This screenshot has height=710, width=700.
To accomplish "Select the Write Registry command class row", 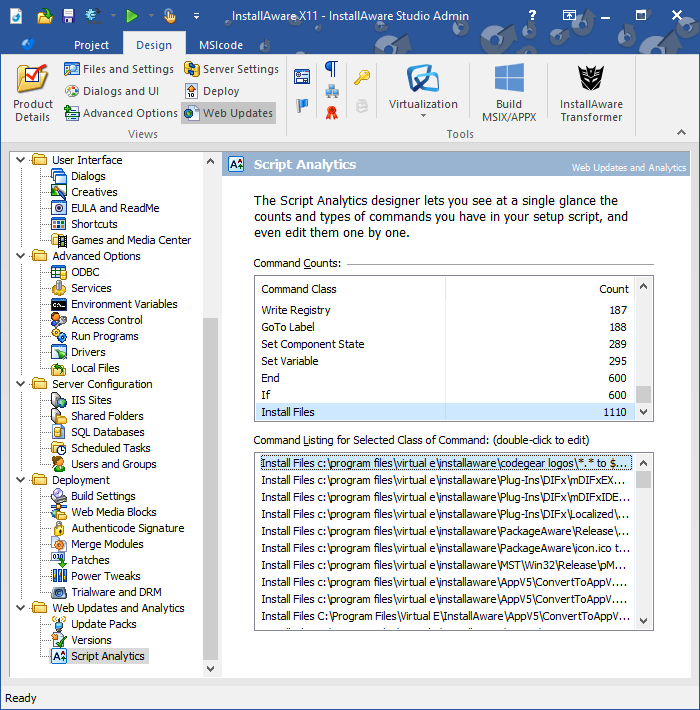I will tap(444, 310).
